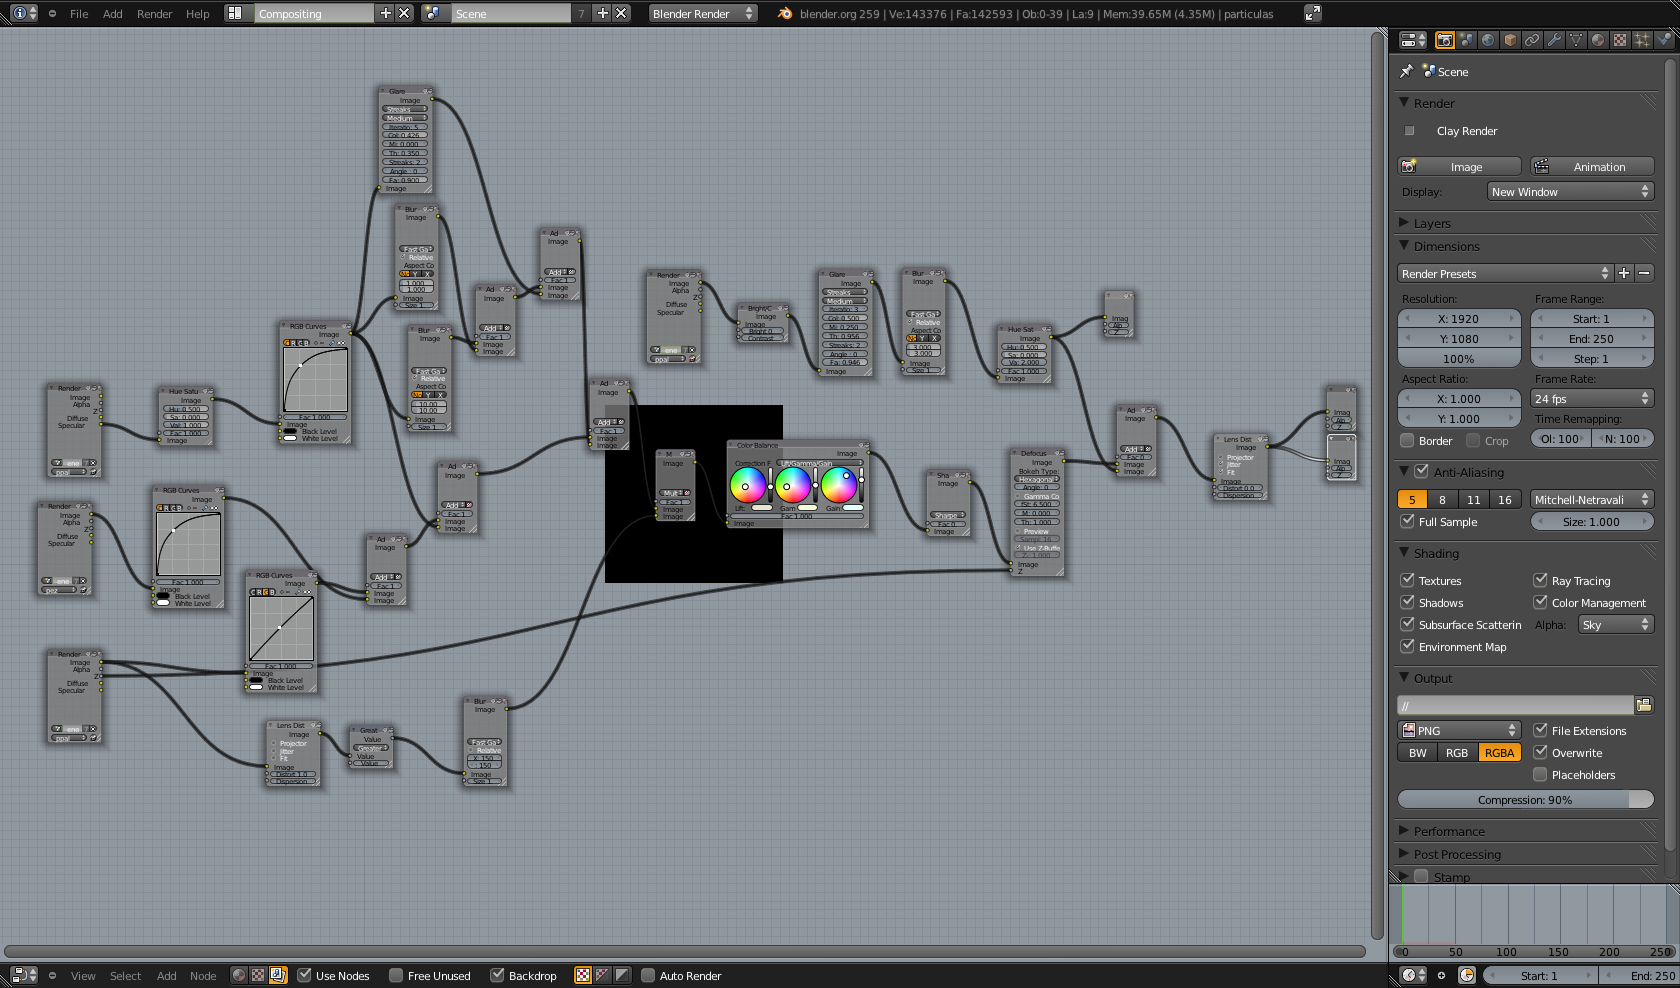Select the Object properties cube icon

[x=1510, y=40]
